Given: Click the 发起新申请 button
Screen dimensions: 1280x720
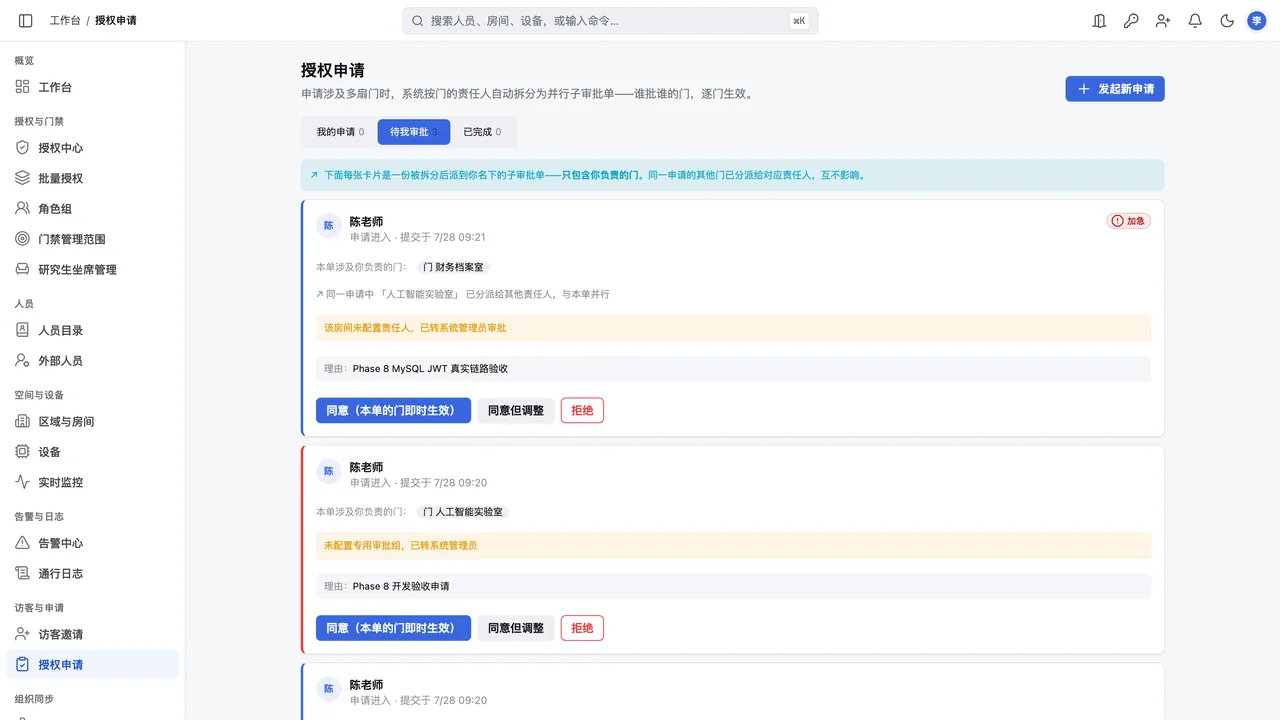Looking at the screenshot, I should (x=1115, y=89).
